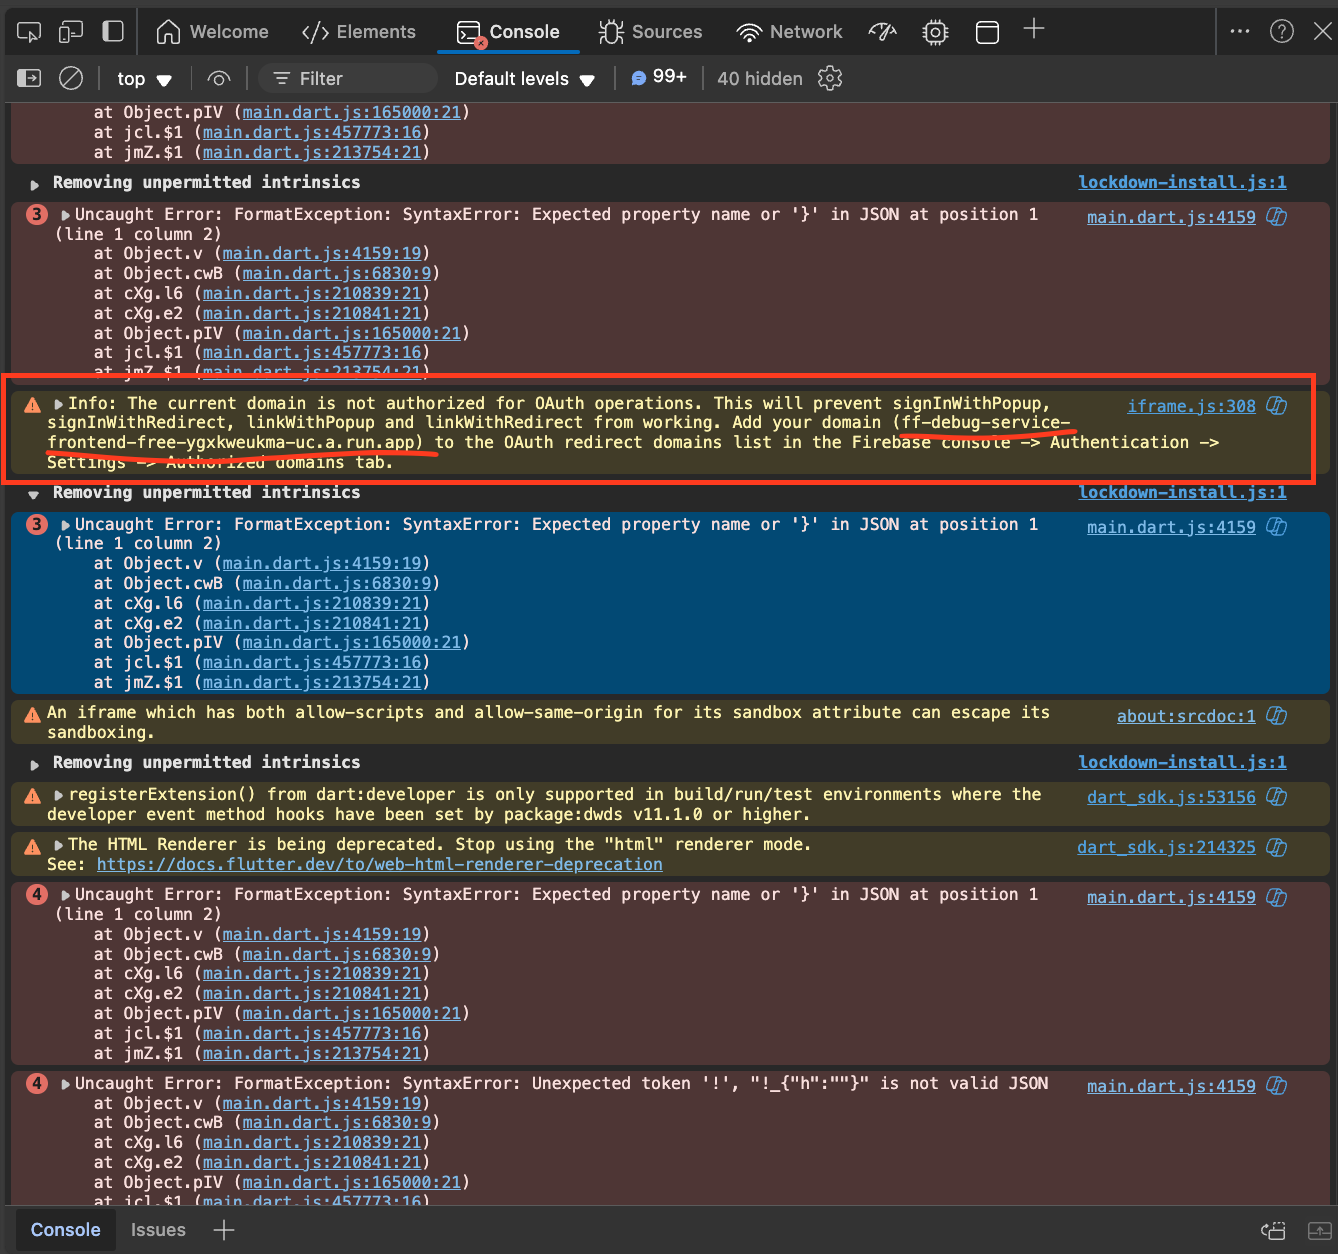Open the Performance gauge panel icon
Screen dimensions: 1338x1254
point(882,31)
